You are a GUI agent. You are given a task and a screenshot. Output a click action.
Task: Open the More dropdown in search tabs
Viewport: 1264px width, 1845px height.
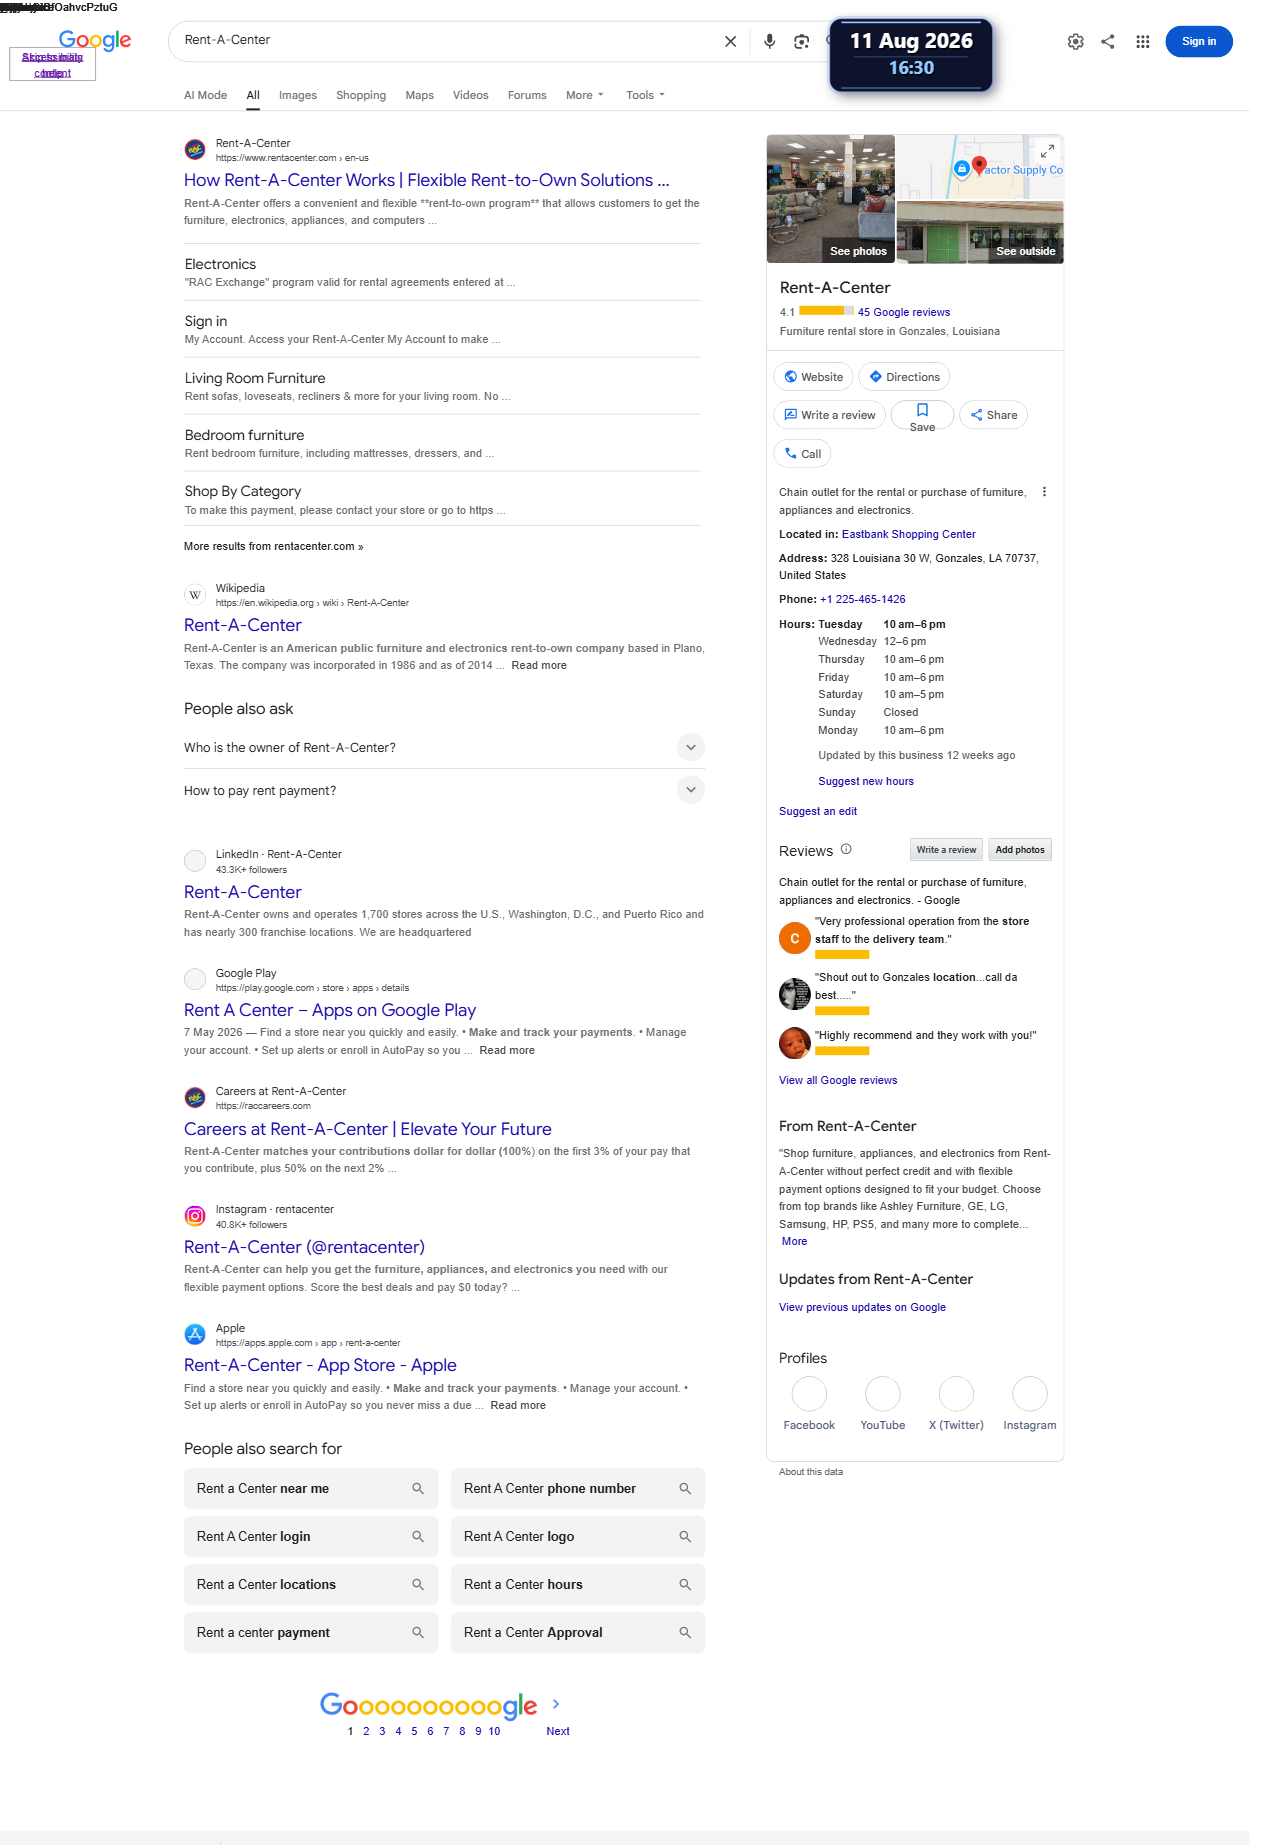(x=585, y=95)
